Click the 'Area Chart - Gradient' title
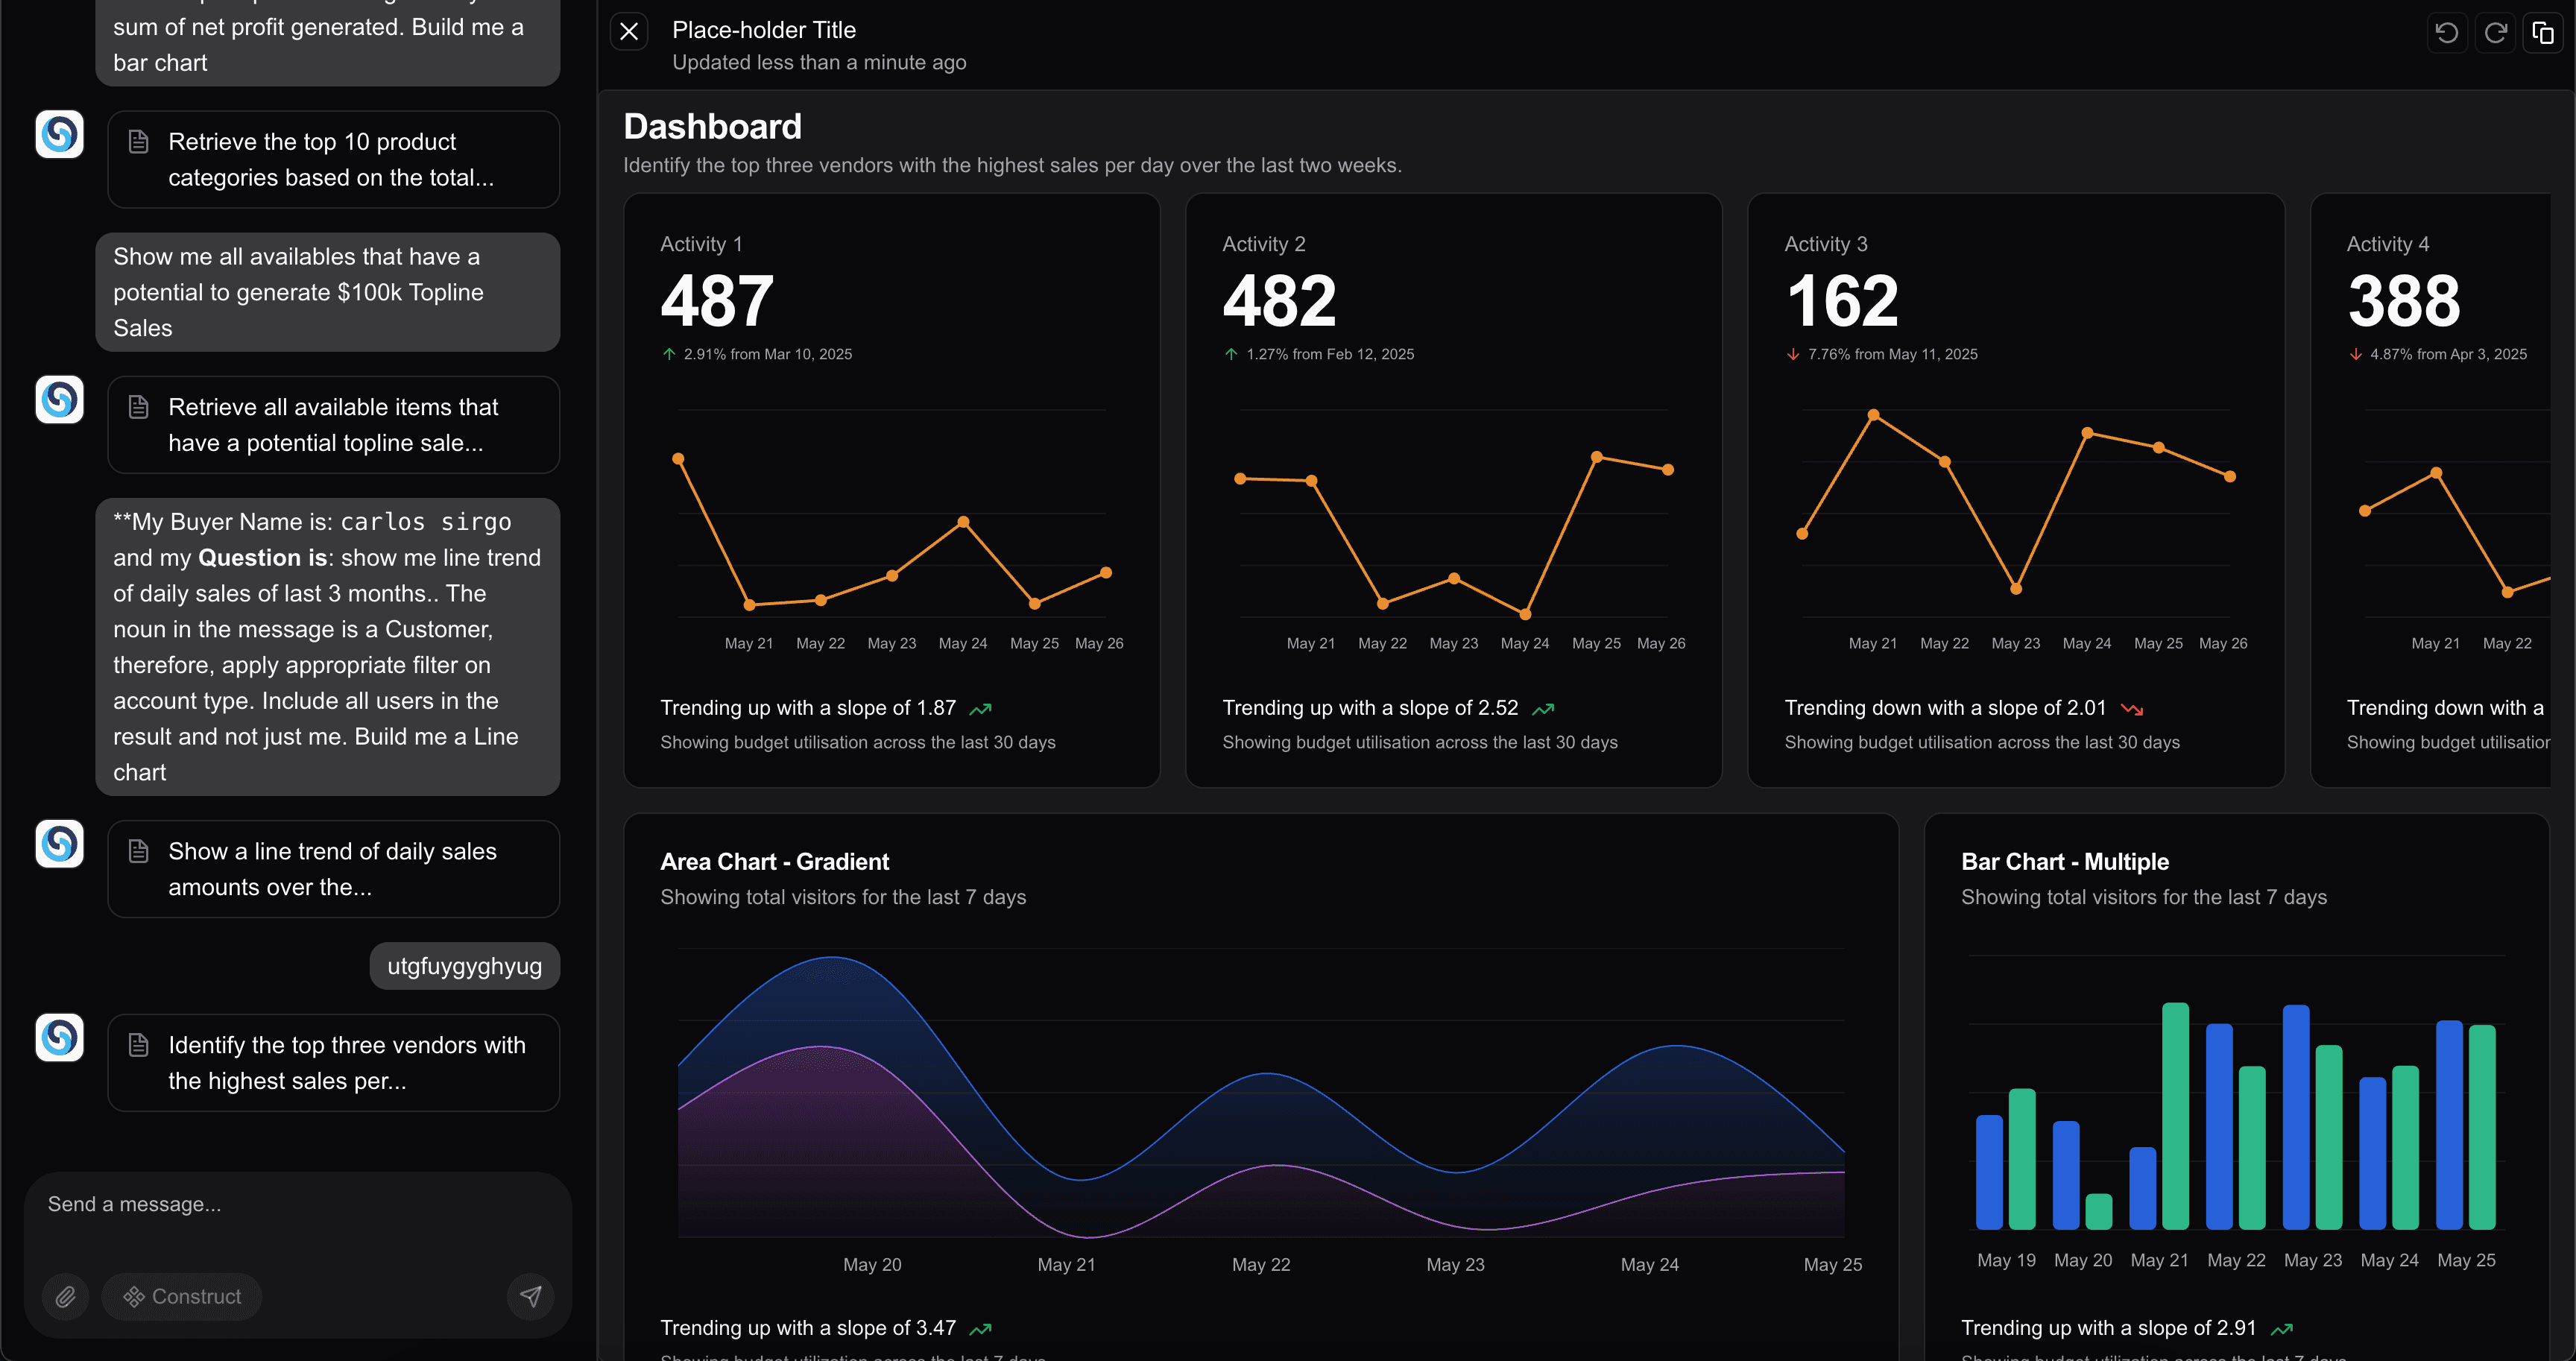This screenshot has width=2576, height=1361. tap(775, 862)
